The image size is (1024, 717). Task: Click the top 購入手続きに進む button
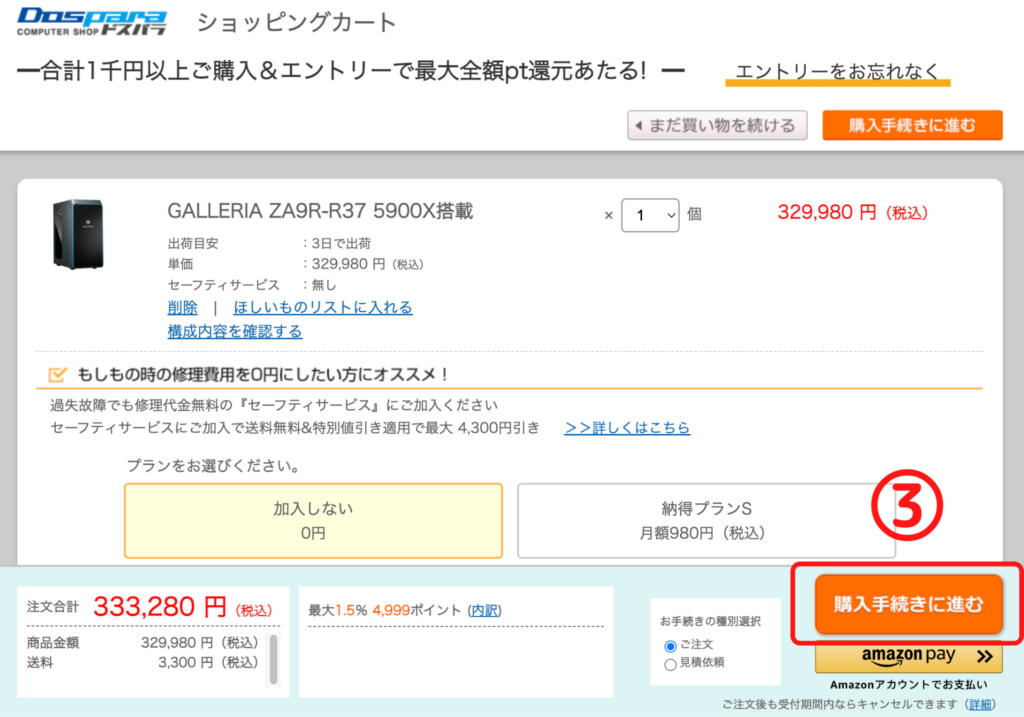click(911, 125)
